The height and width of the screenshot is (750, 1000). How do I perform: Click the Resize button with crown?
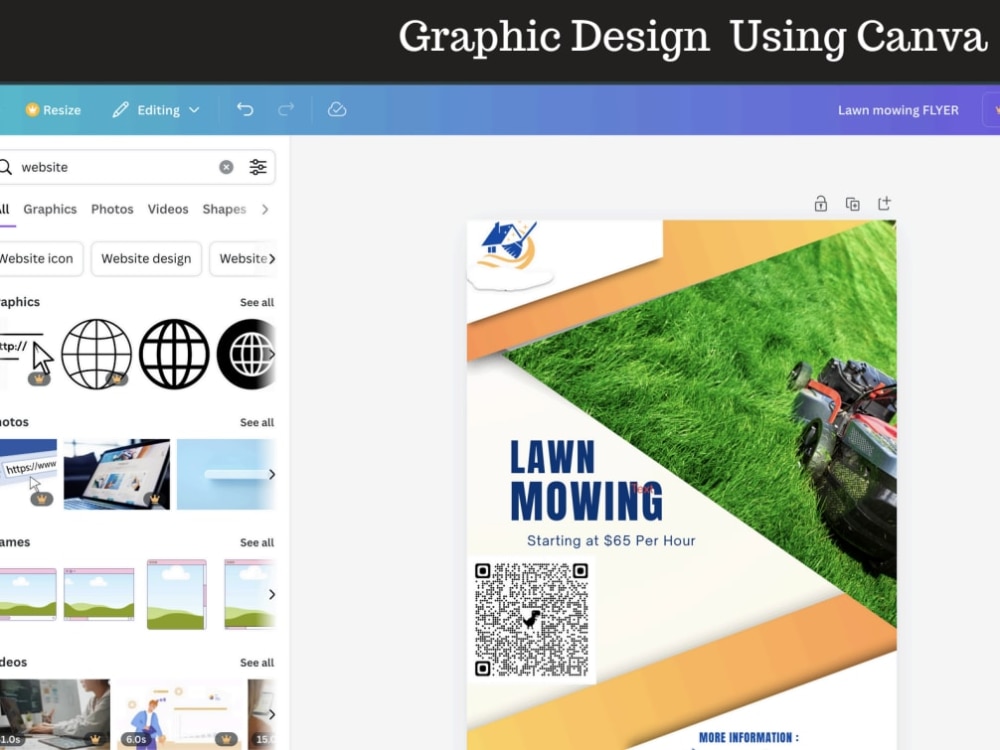[53, 110]
